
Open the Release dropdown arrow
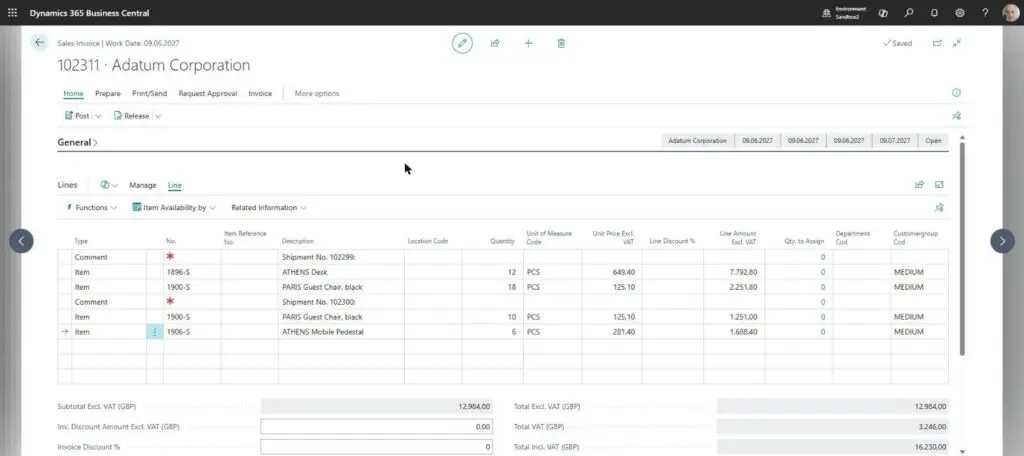[x=158, y=116]
